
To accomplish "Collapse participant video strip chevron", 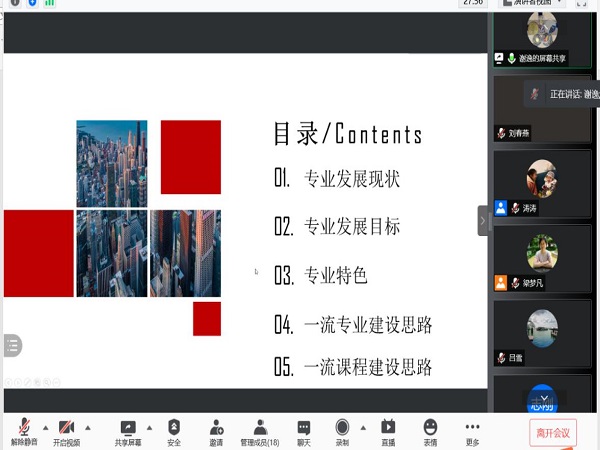I will (483, 221).
